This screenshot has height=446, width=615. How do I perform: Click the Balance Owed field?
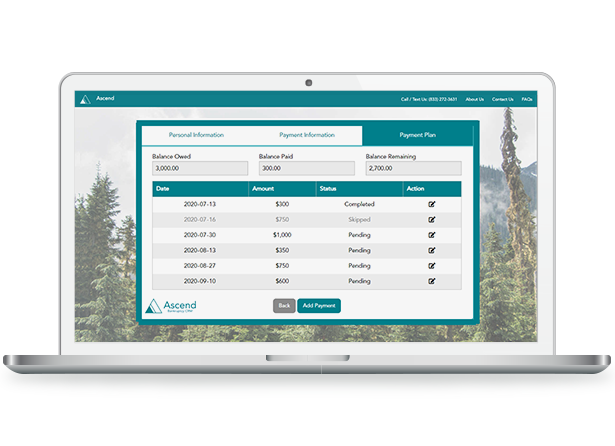[x=199, y=170]
